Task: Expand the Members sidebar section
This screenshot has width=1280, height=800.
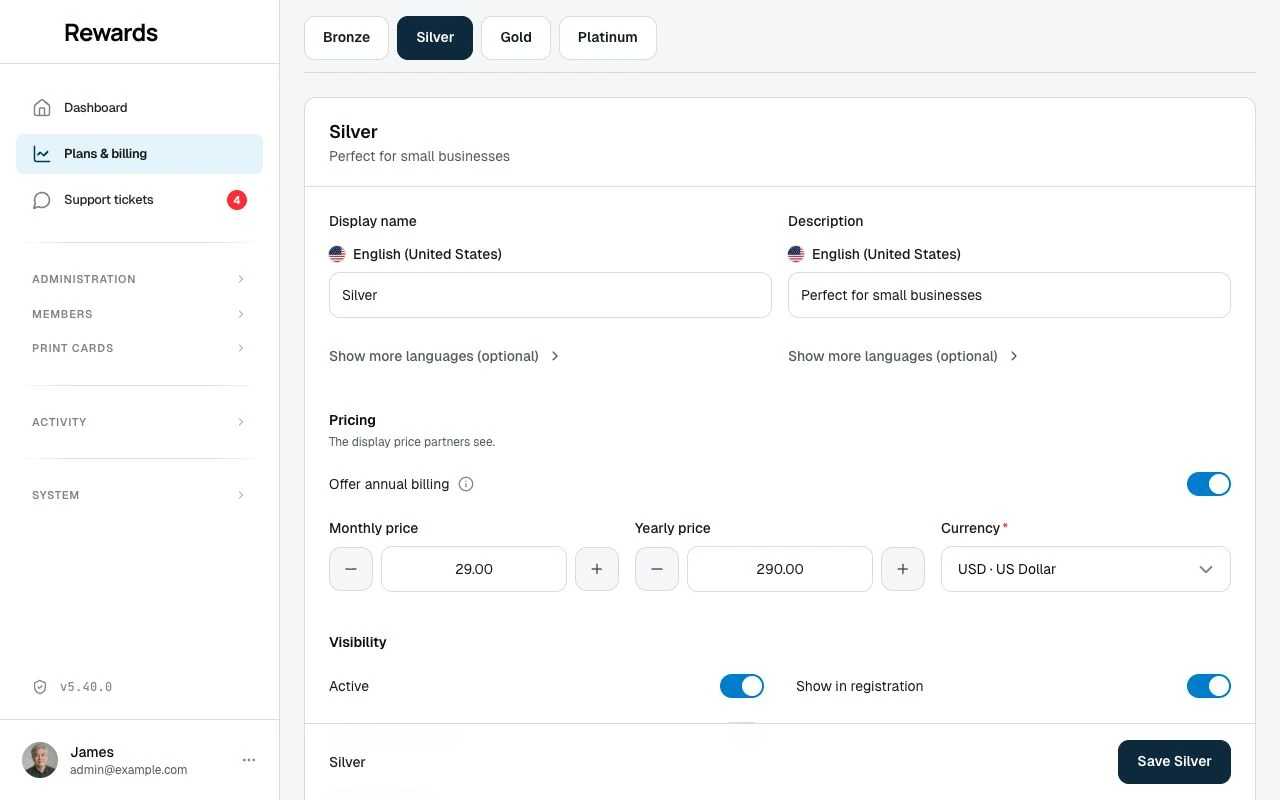Action: point(139,314)
